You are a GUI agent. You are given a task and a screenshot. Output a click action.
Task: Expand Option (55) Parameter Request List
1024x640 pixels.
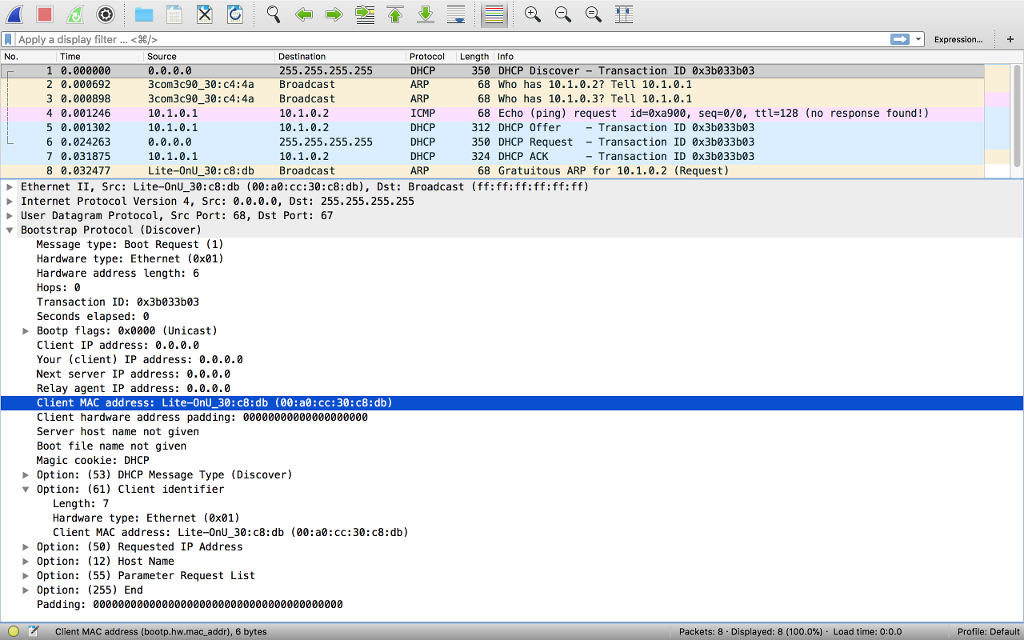[x=25, y=575]
